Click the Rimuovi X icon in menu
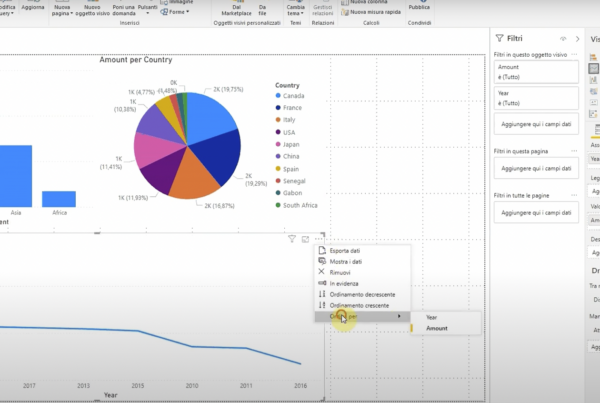Image resolution: width=600 pixels, height=403 pixels. (x=321, y=272)
